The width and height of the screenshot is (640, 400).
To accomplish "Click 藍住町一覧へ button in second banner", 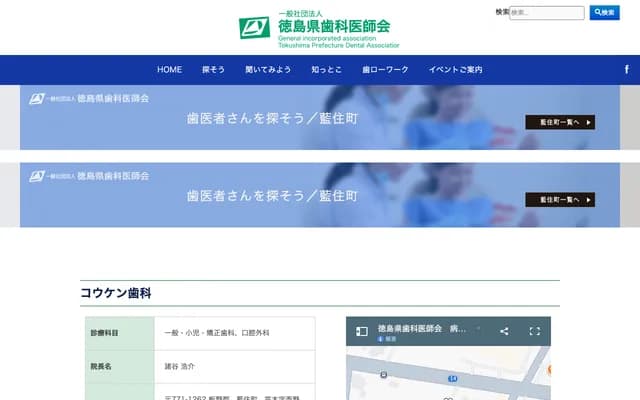I will (x=560, y=200).
